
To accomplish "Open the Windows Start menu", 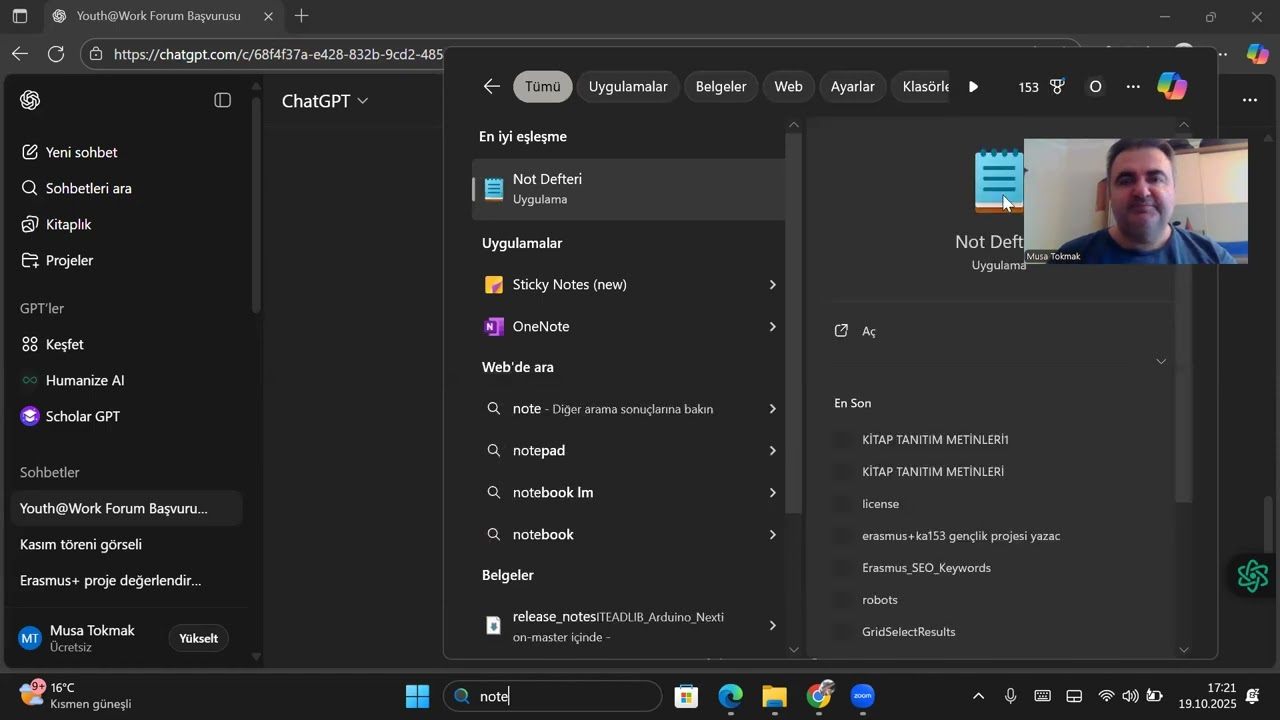I will (x=417, y=696).
